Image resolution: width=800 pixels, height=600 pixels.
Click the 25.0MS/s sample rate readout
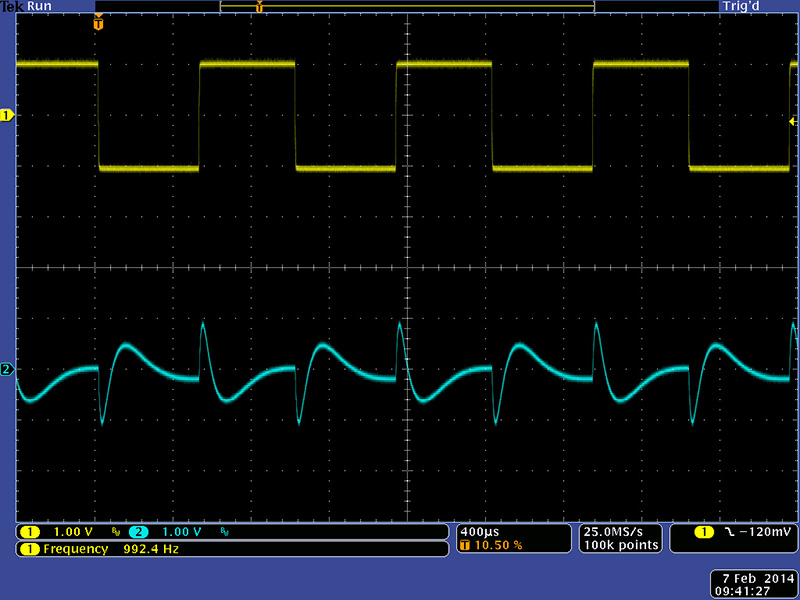[618, 530]
